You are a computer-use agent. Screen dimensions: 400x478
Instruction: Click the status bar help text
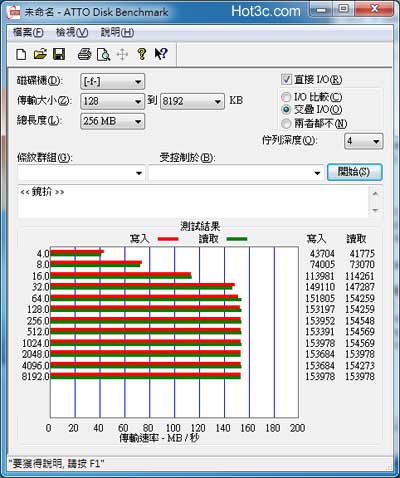56,463
